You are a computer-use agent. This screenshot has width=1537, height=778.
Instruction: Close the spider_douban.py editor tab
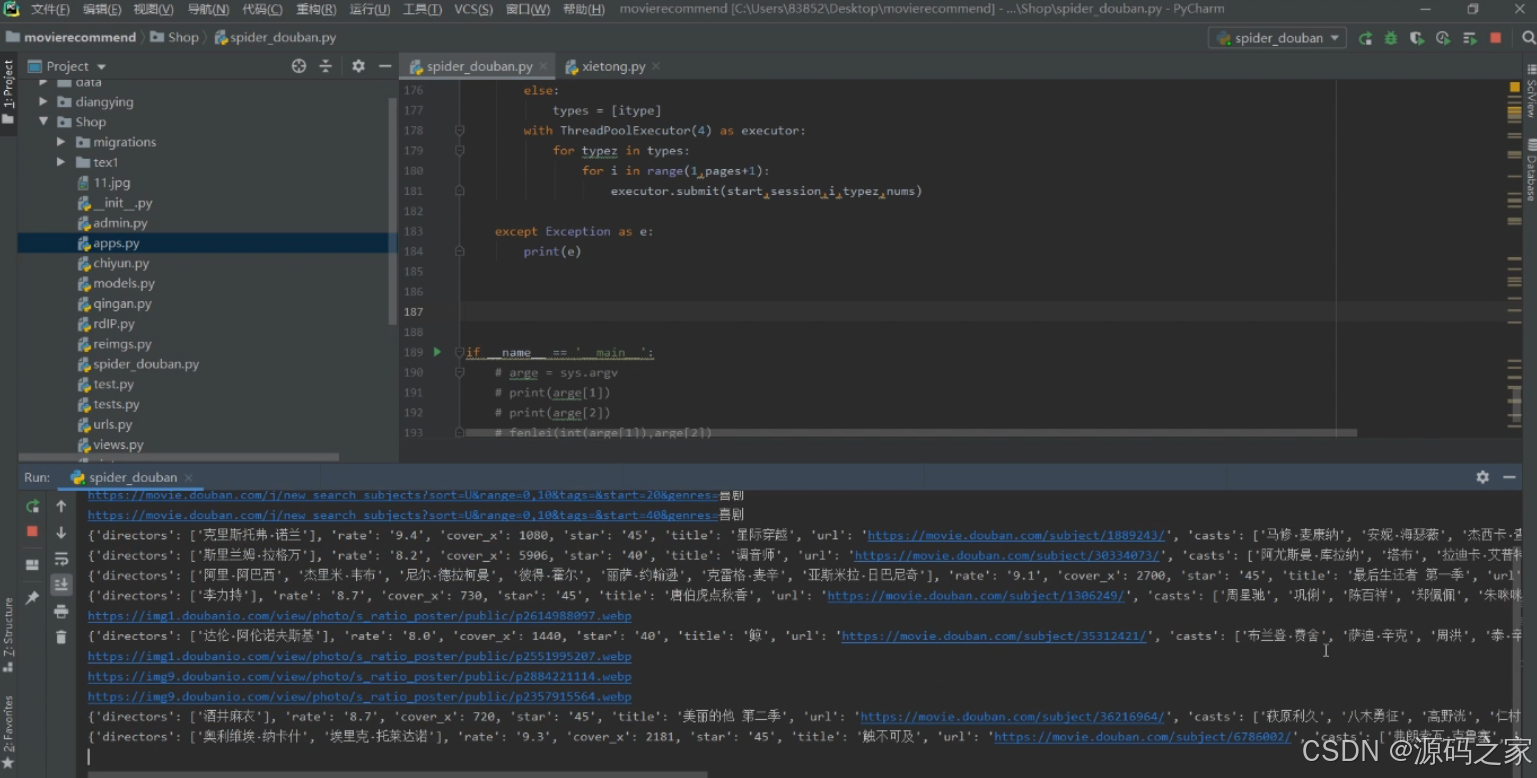[x=544, y=67]
